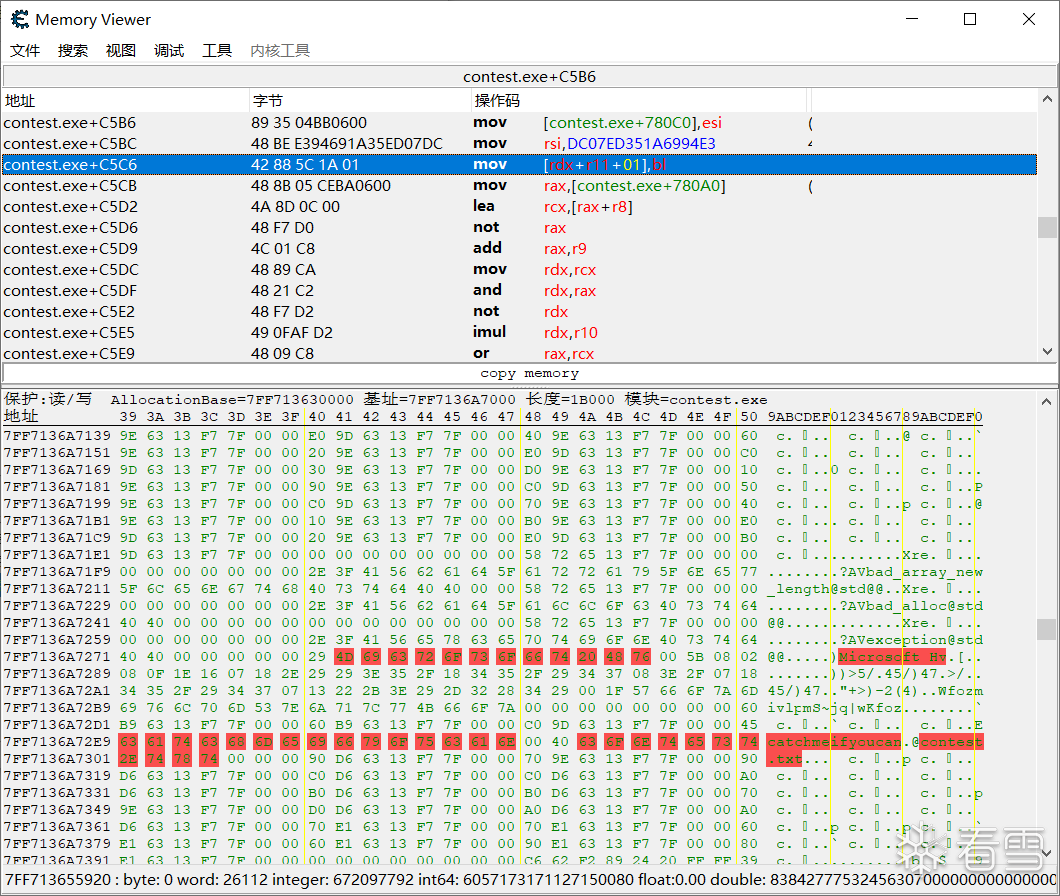Click highlighted ASCII text 'Microsoft Hv'
The image size is (1060, 896).
892,657
